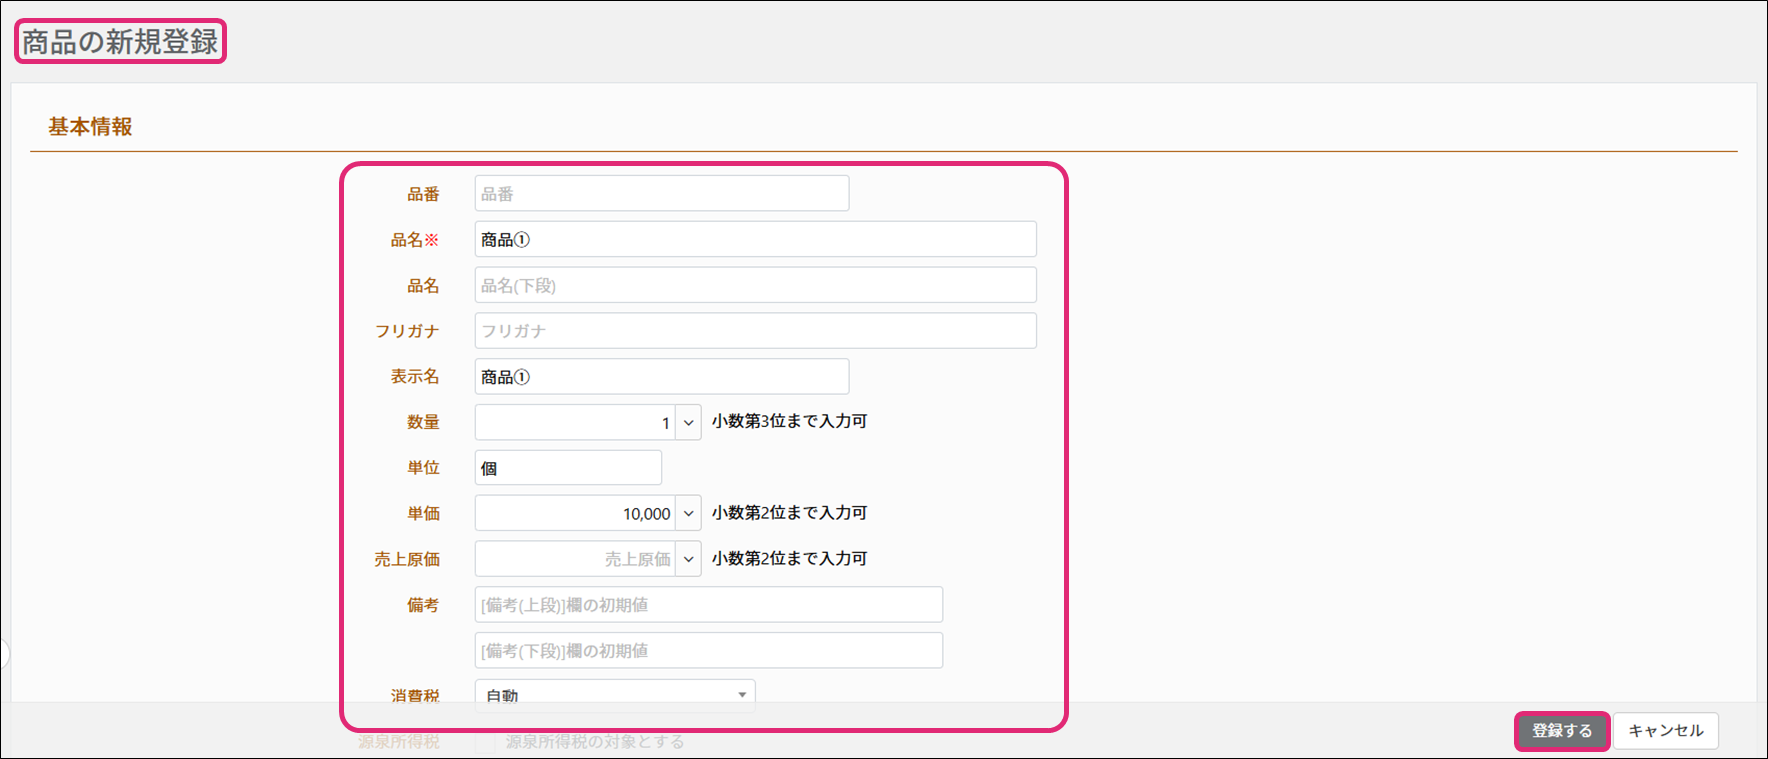The image size is (1768, 759).
Task: Click the フリガナ input field
Action: 755,331
